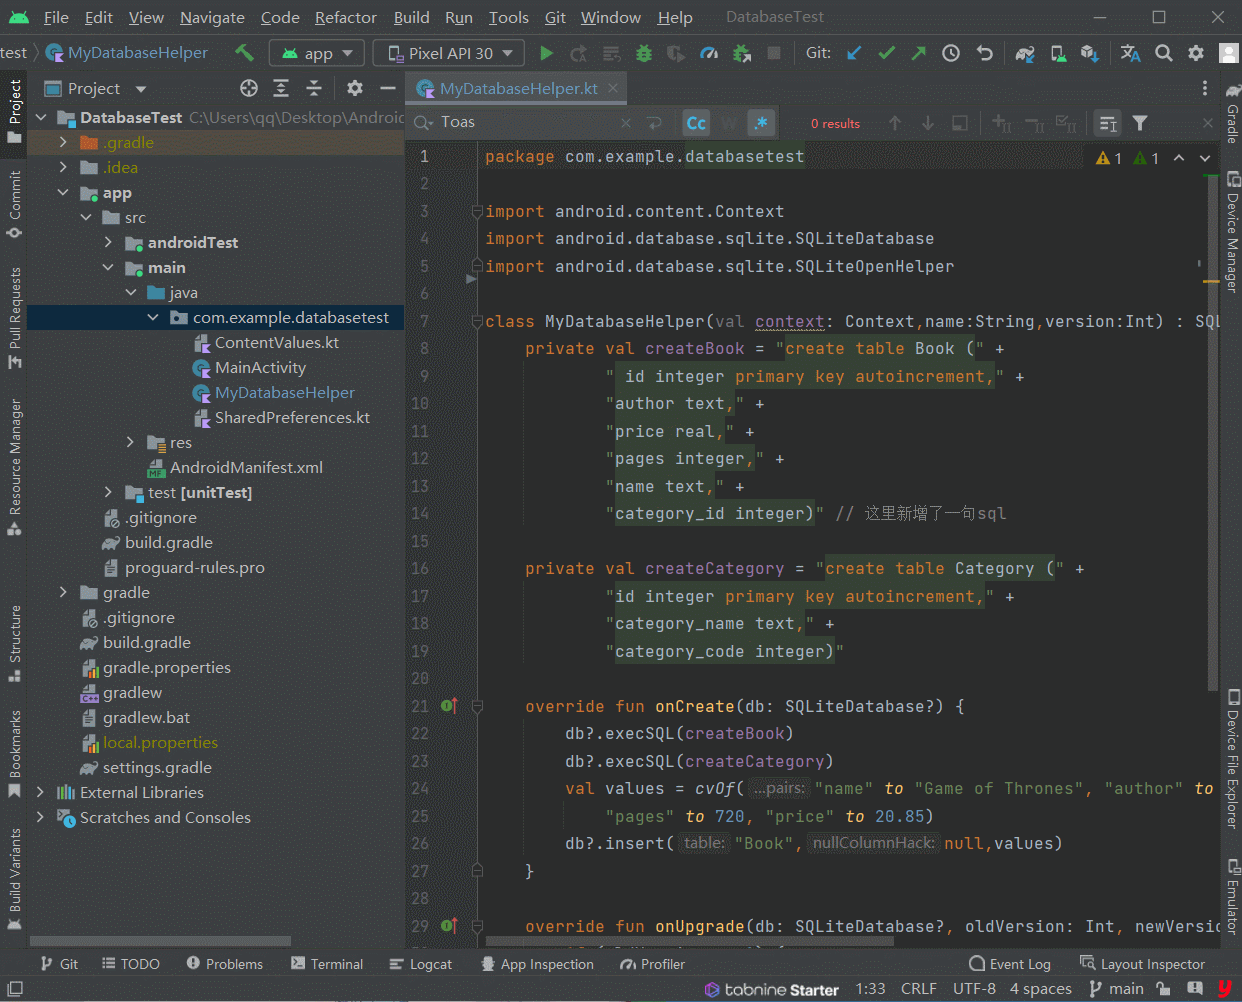Run the app with the green play button
Screen dimensions: 1242x1002
pyautogui.click(x=546, y=53)
